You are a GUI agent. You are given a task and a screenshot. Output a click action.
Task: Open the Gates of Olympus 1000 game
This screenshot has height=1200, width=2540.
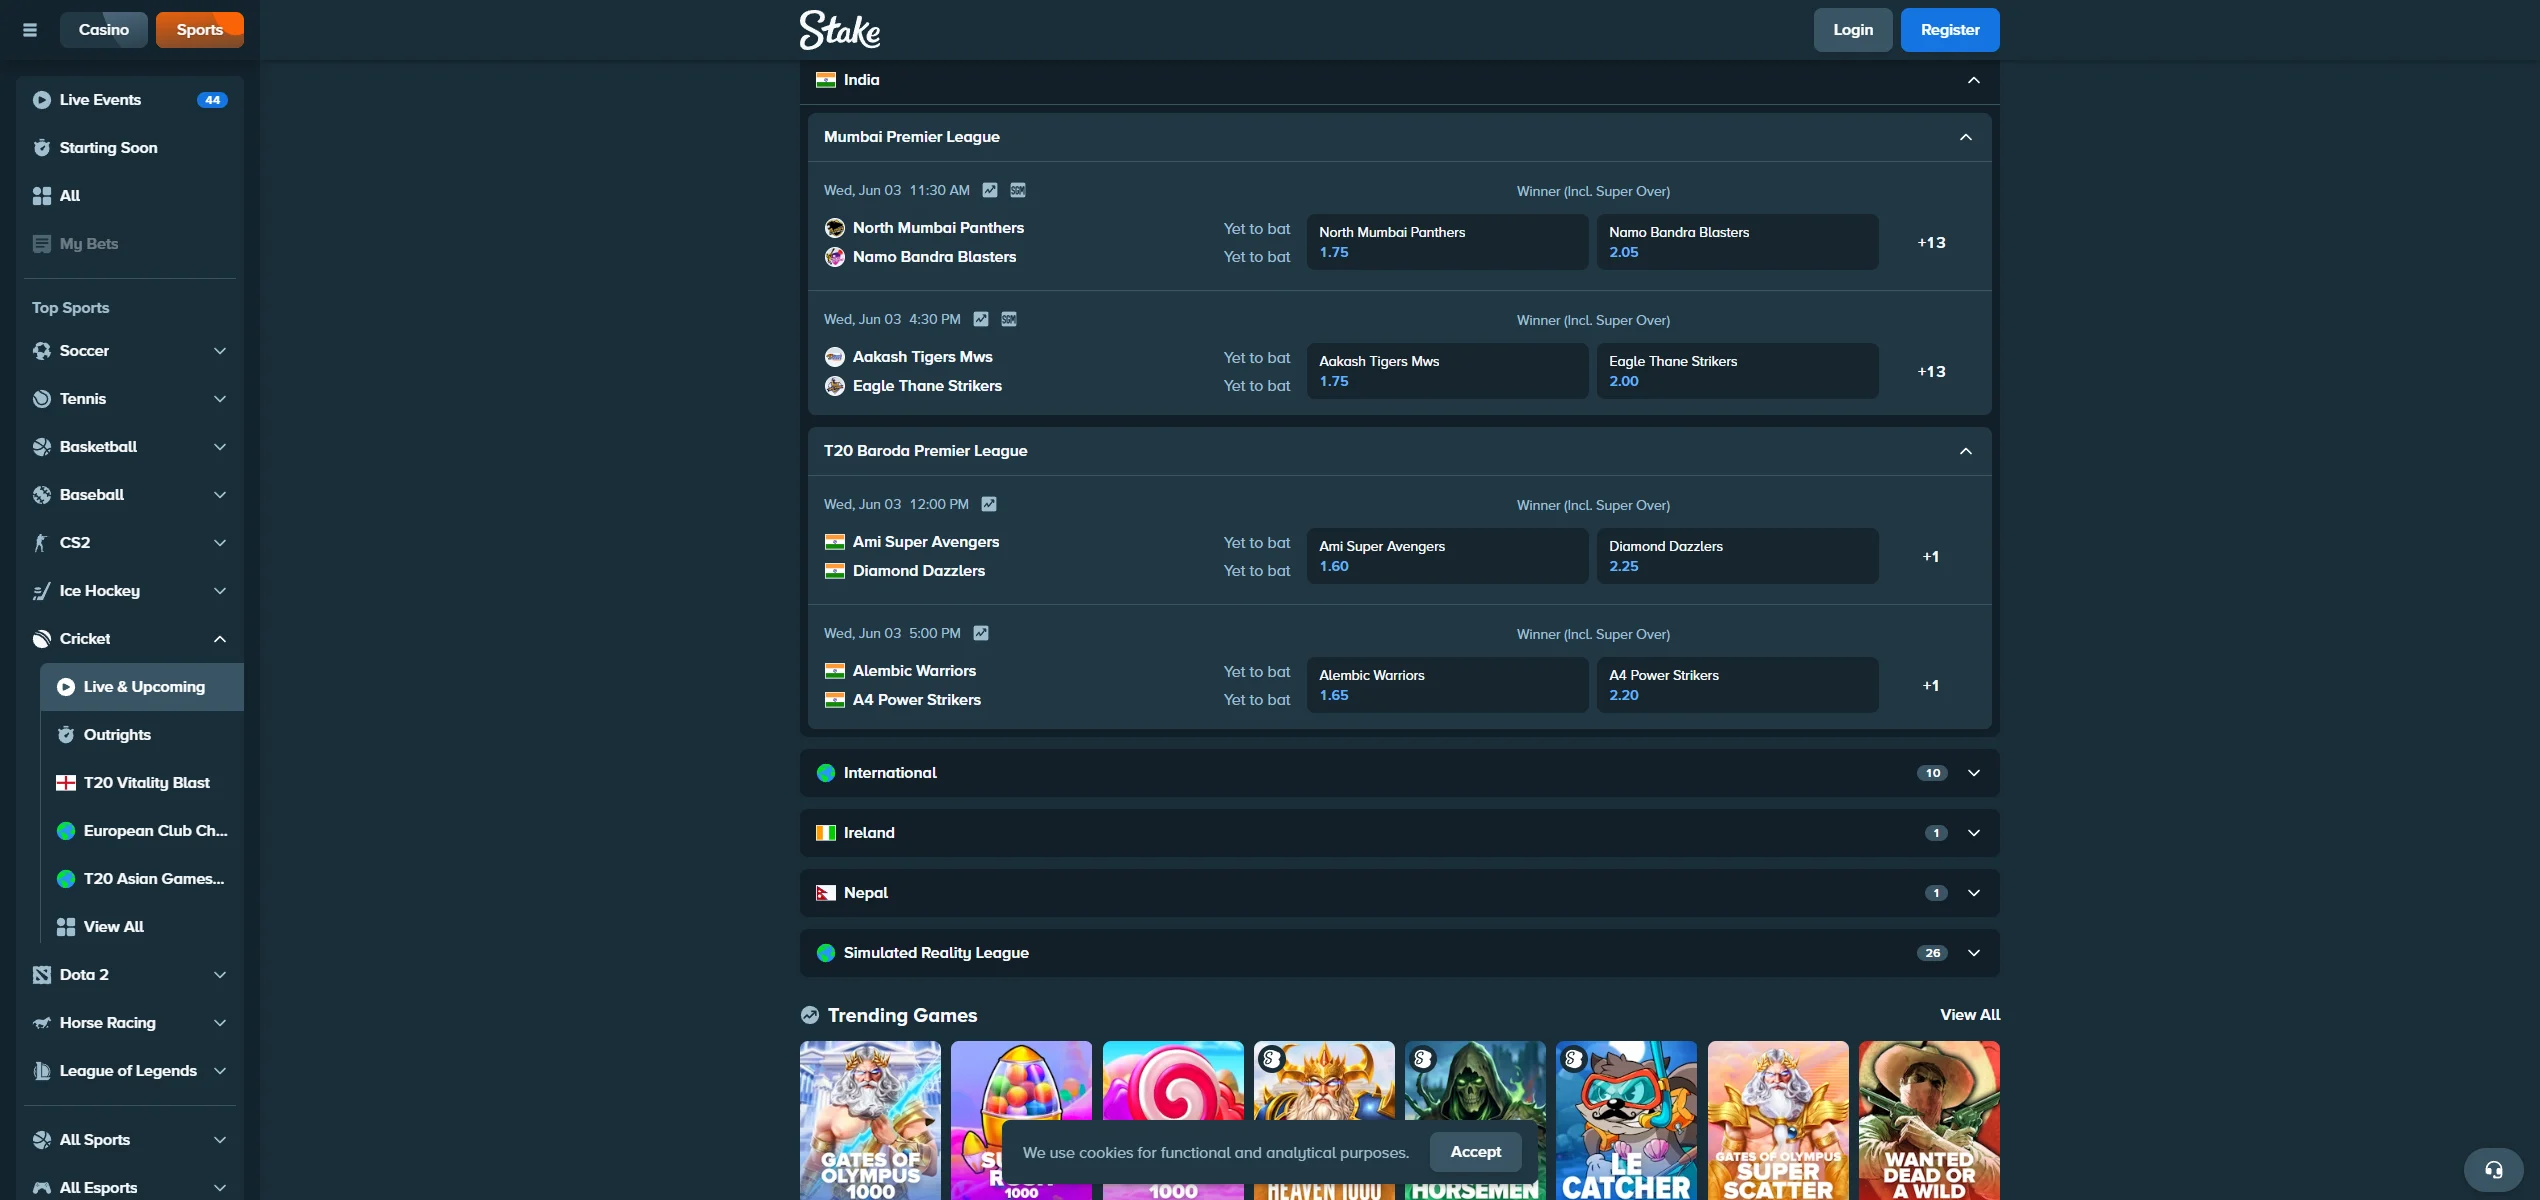click(x=870, y=1120)
